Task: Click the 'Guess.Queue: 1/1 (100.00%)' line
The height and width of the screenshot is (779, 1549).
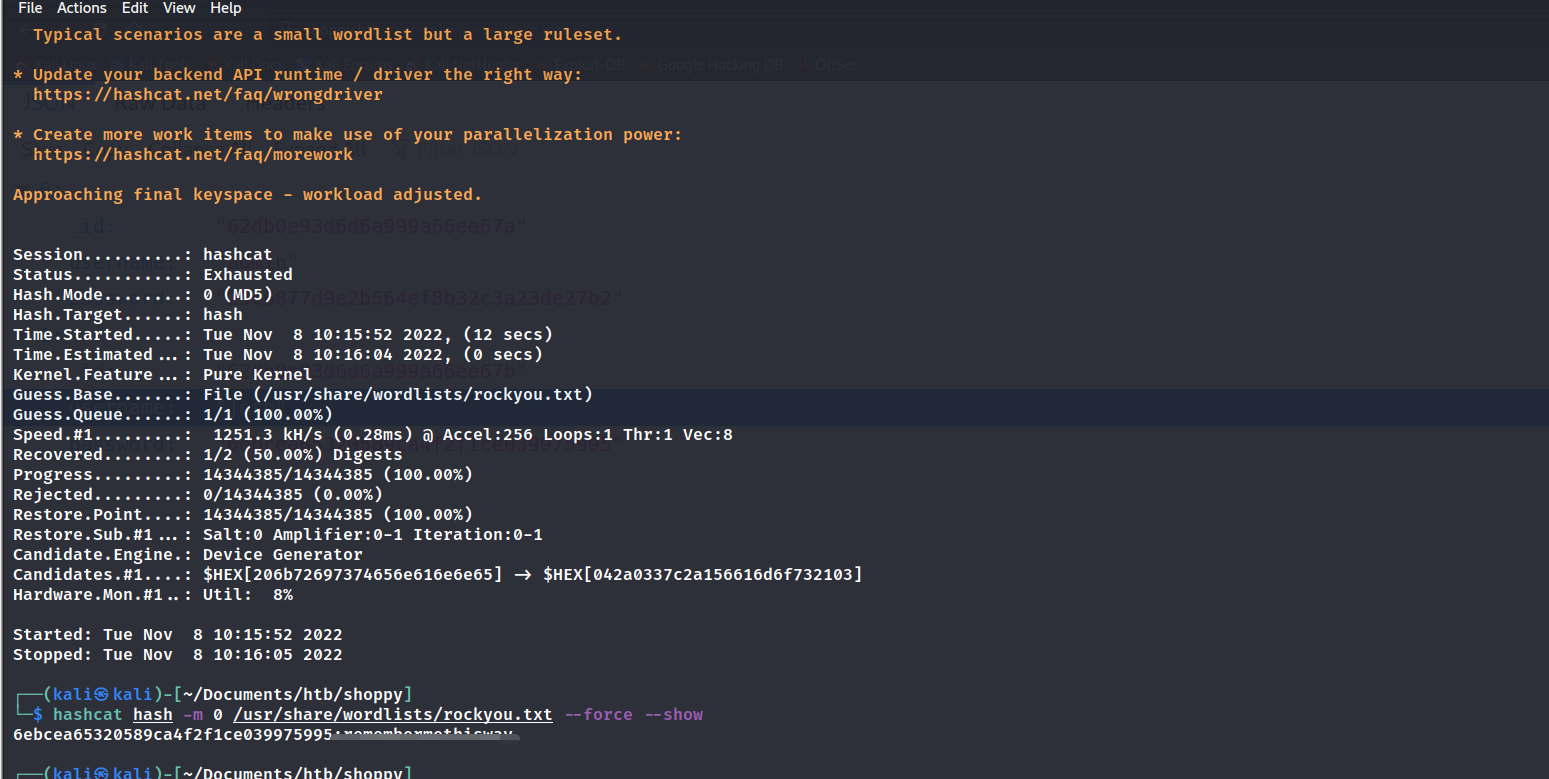Action: coord(173,415)
